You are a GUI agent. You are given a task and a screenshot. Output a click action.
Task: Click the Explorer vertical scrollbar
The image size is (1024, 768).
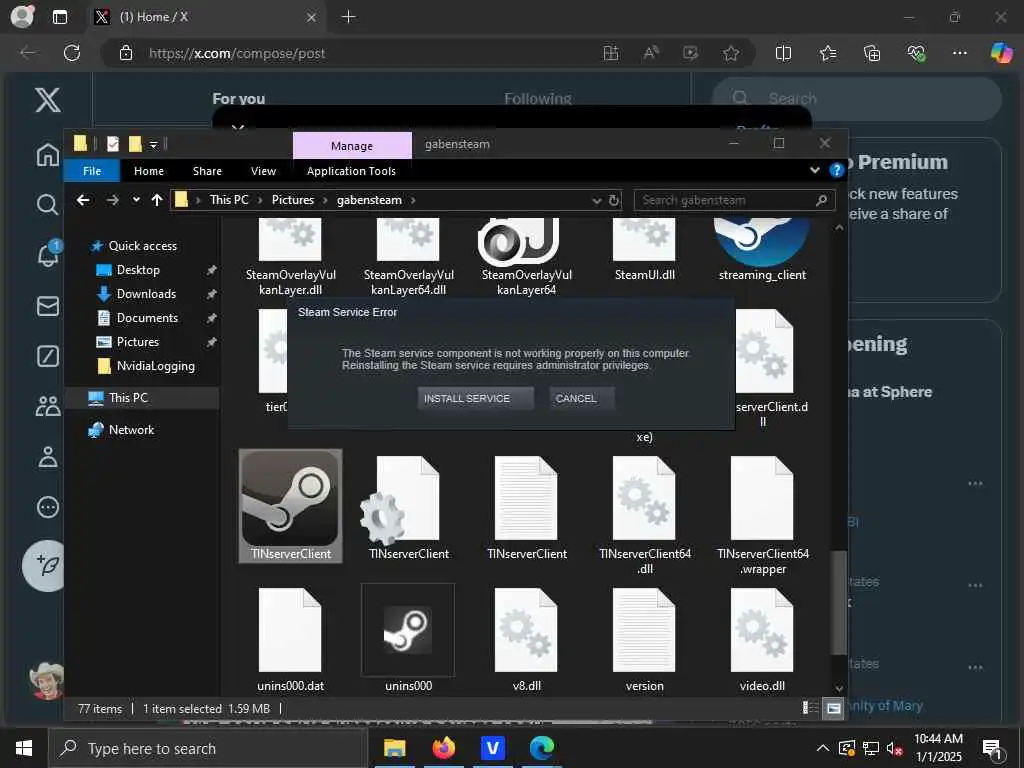pos(839,602)
